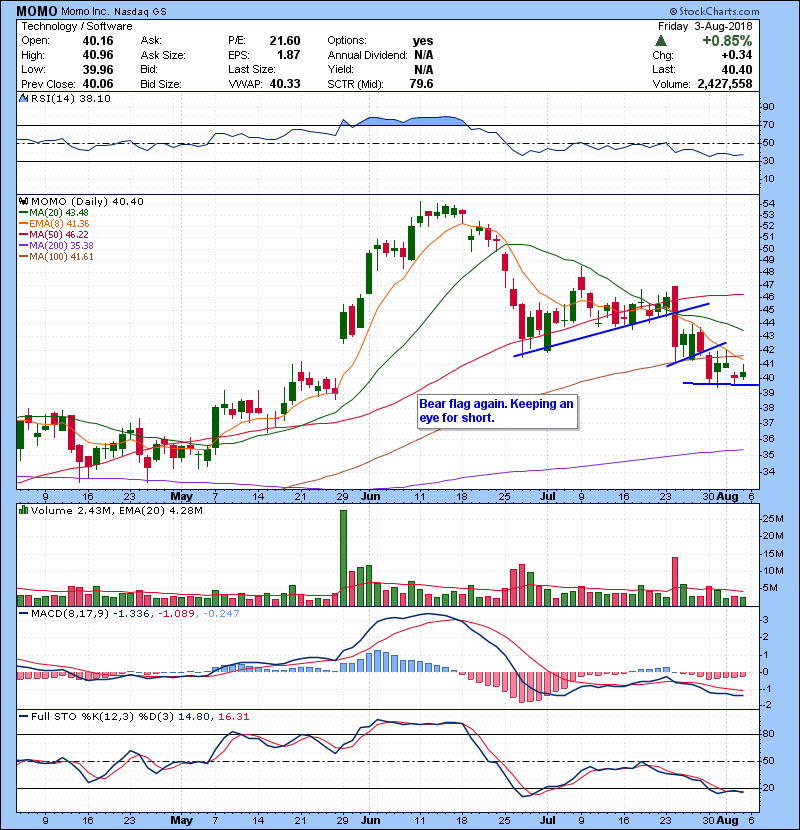Click the Prev Close value 40.06
This screenshot has height=830, width=800.
(x=98, y=84)
